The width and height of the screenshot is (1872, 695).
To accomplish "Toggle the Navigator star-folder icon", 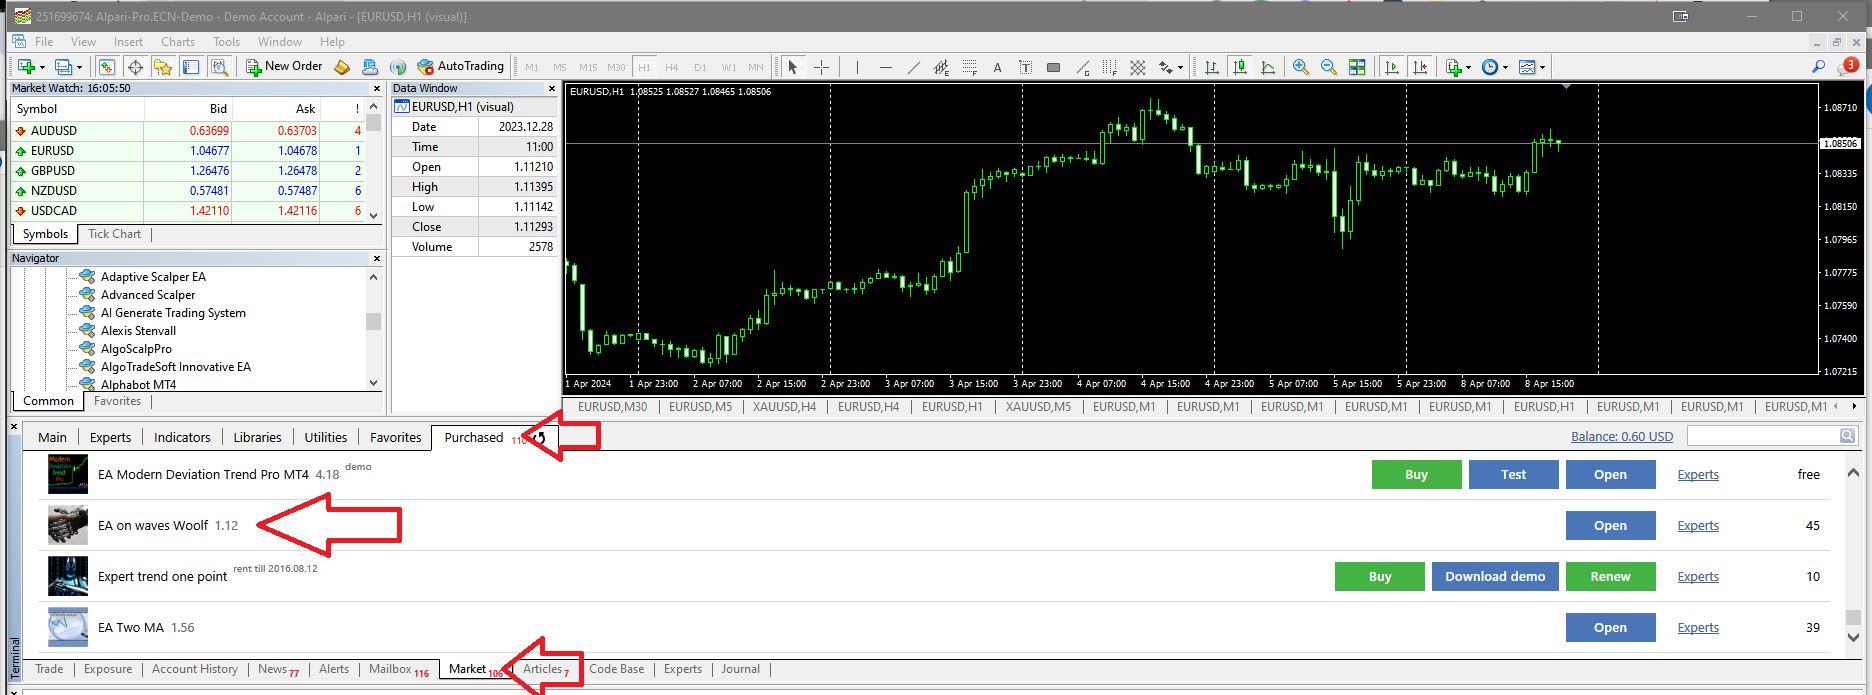I will click(163, 67).
